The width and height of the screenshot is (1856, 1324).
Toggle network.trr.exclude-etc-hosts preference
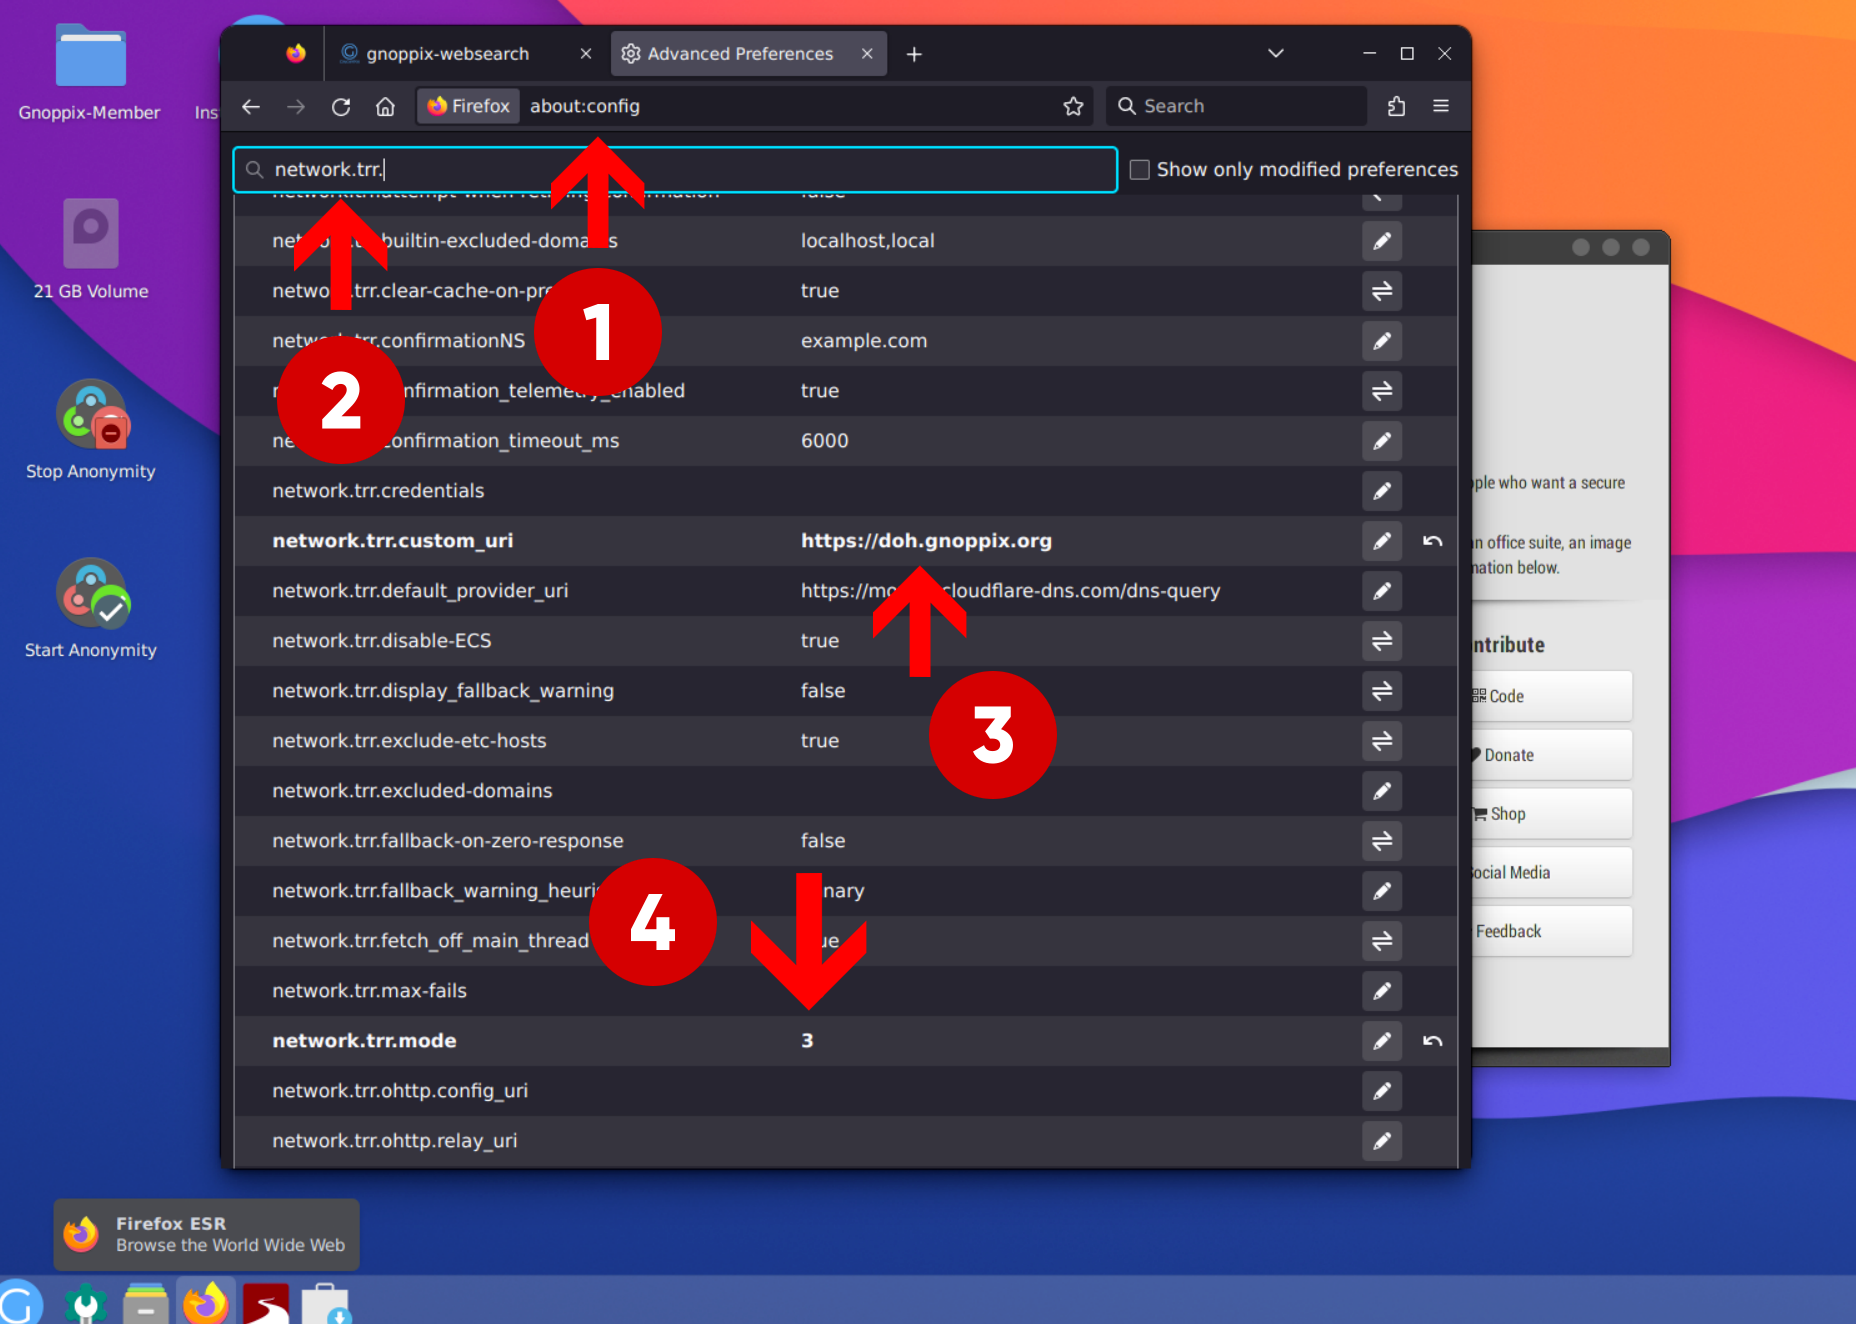1381,741
